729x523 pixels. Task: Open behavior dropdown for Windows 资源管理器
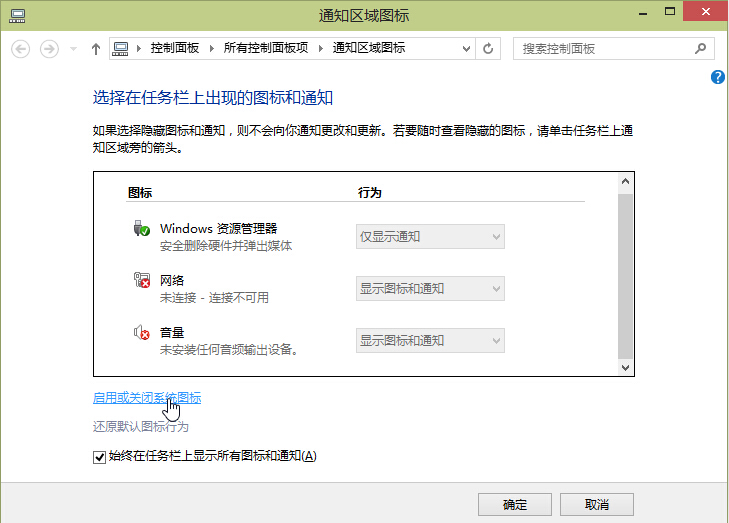click(430, 237)
